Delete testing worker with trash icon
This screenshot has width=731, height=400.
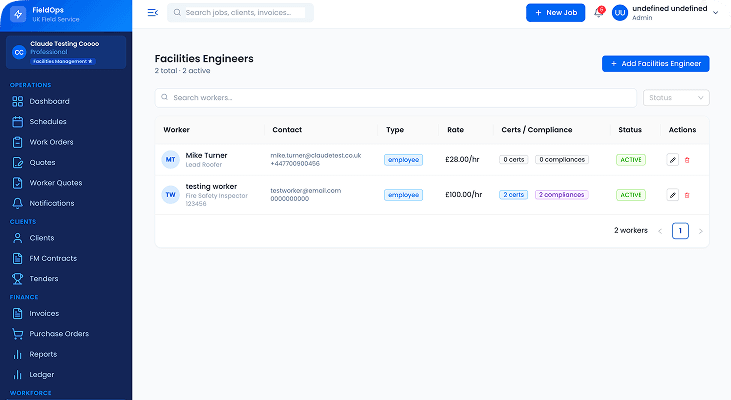tap(687, 195)
